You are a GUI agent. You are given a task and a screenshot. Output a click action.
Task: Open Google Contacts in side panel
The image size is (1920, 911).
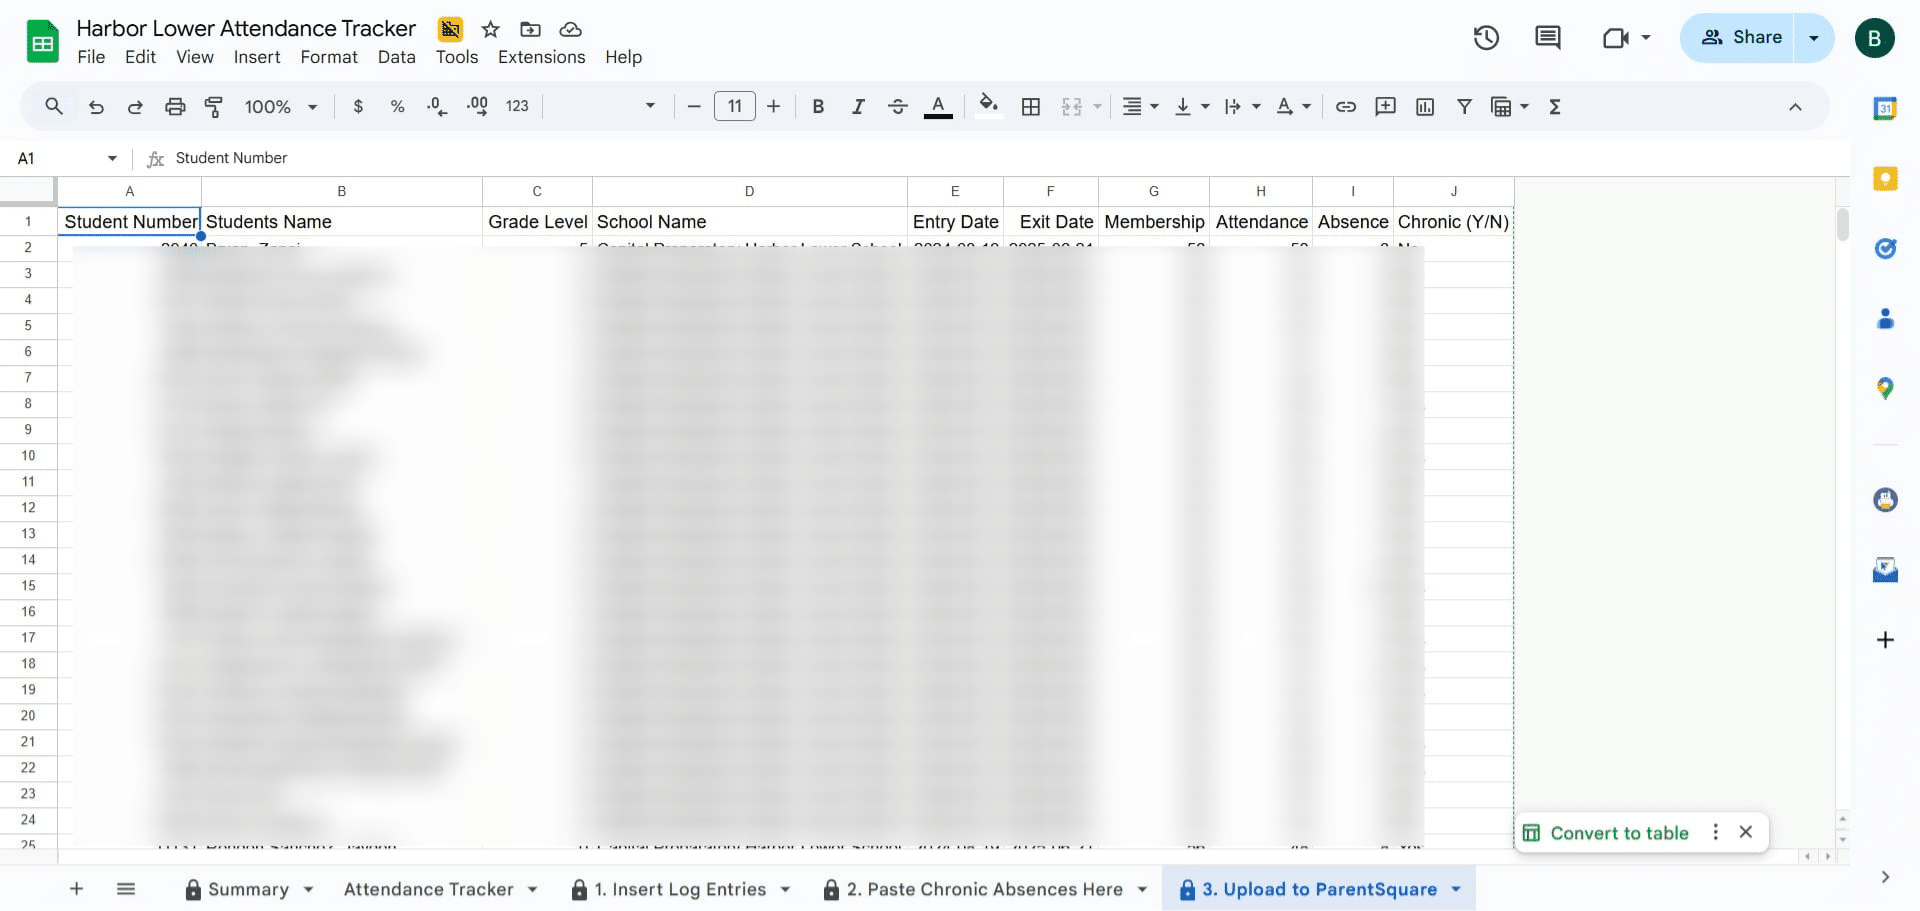1885,318
